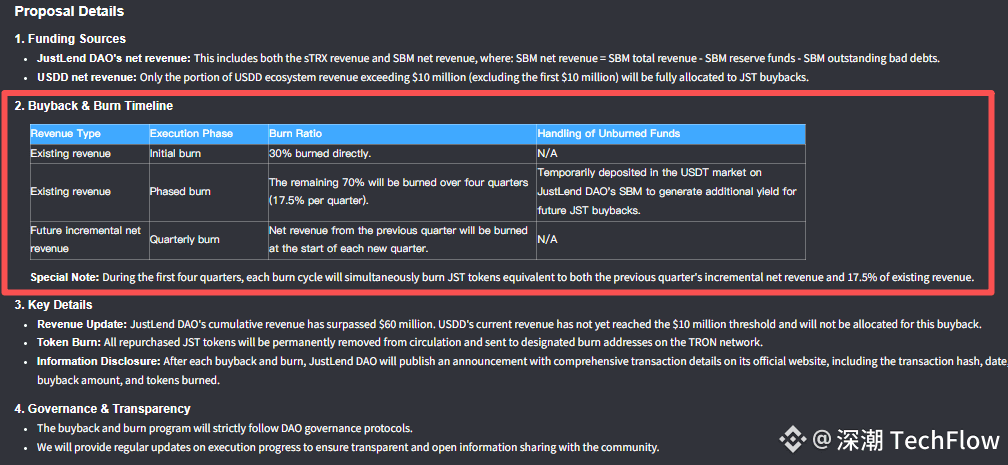
Task: Click the Proposal Details heading
Action: (x=69, y=12)
